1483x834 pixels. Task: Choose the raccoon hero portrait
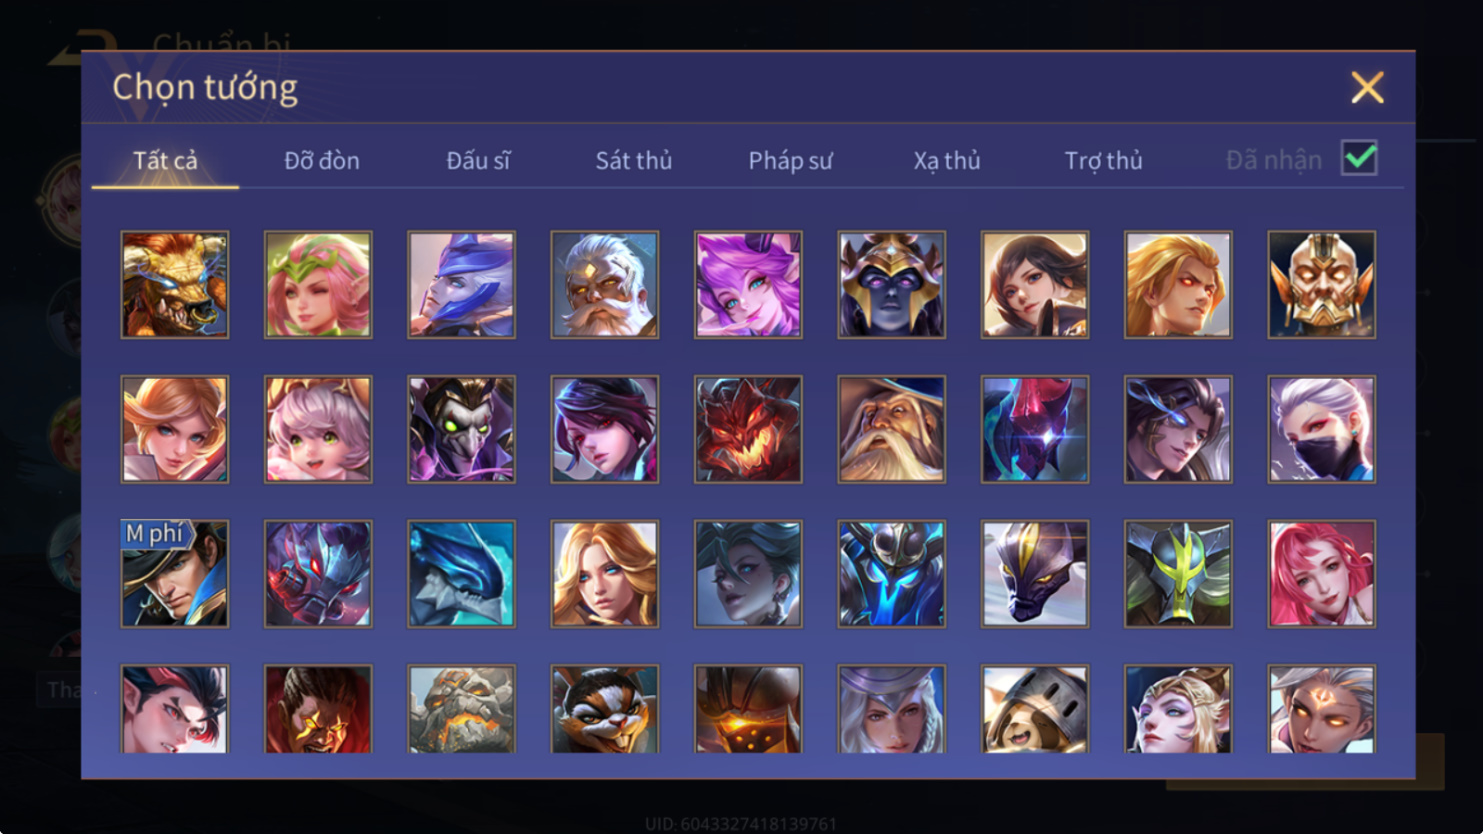[605, 709]
